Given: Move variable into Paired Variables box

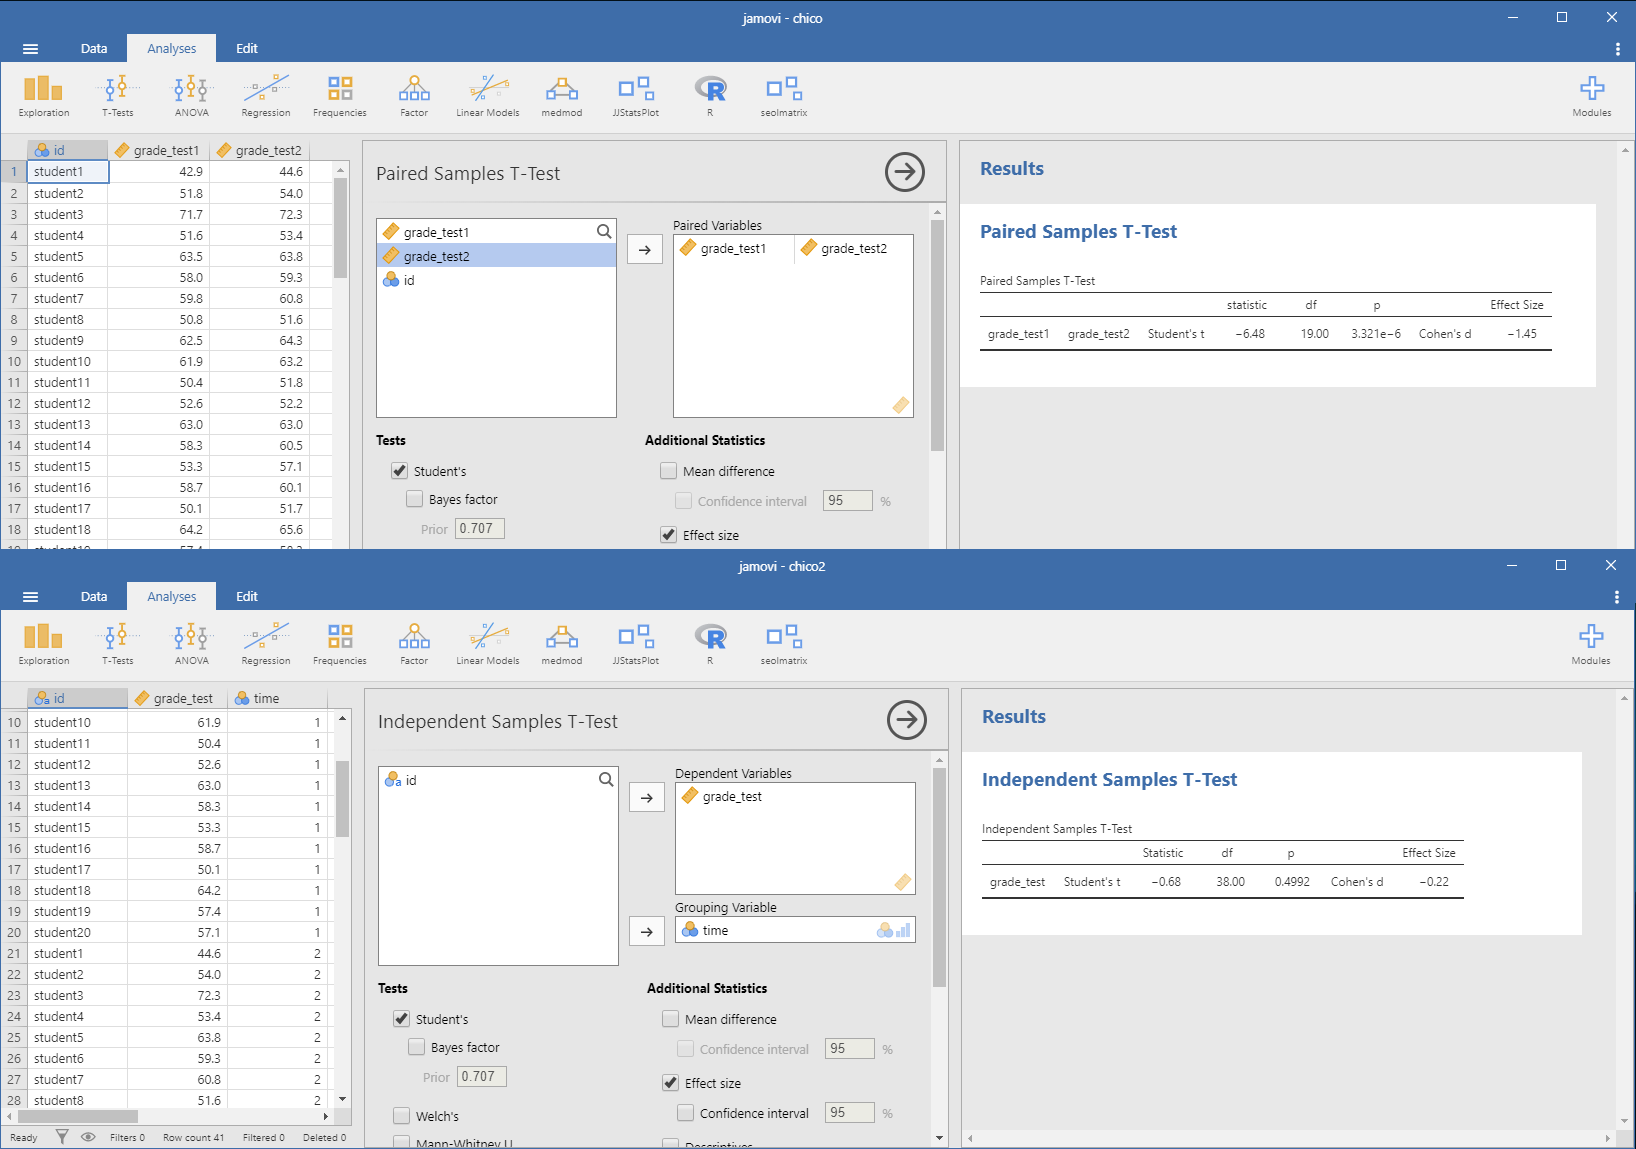Looking at the screenshot, I should (x=645, y=250).
